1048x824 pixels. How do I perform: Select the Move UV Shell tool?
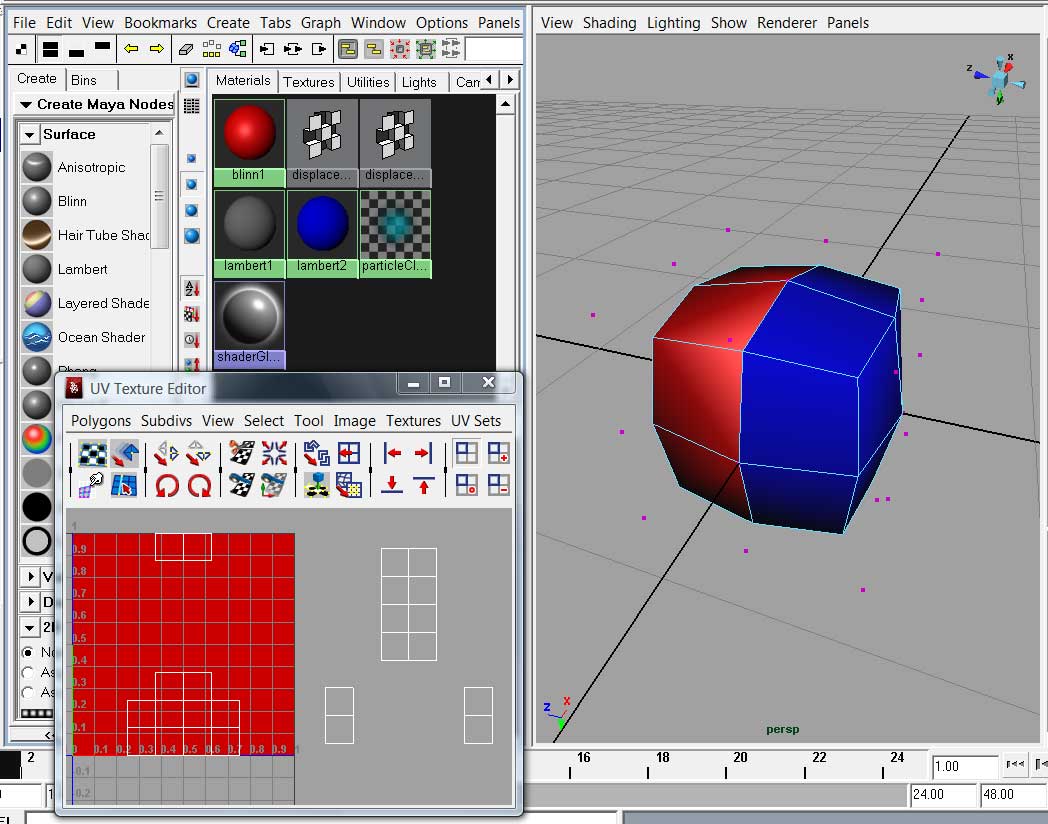(x=124, y=454)
